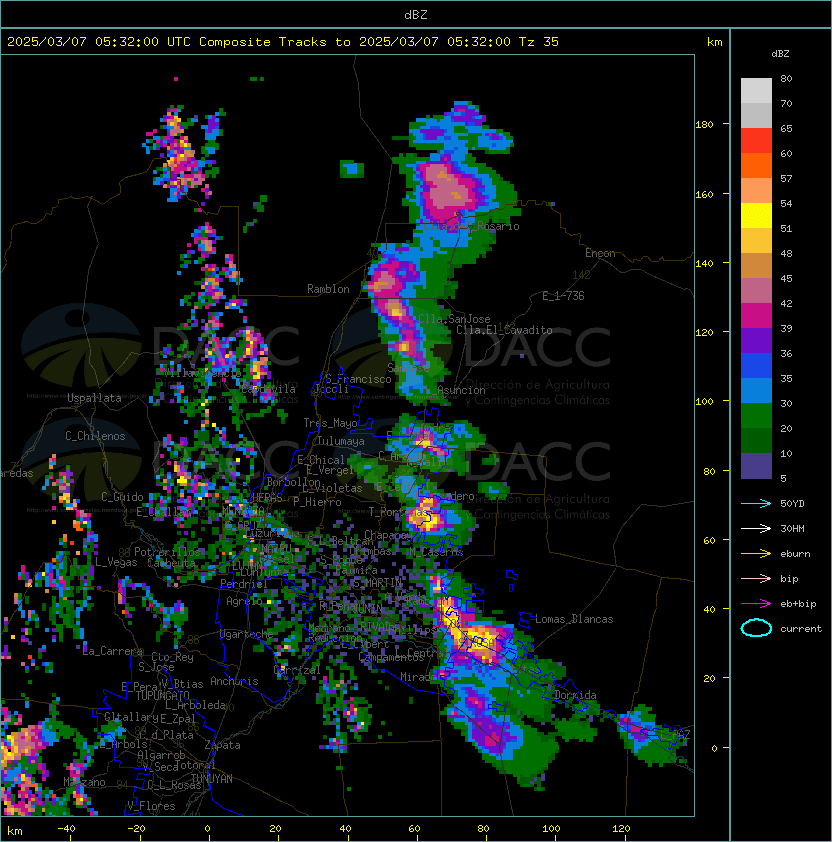The width and height of the screenshot is (832, 842).
Task: Click the 'TUNUYAN' map label
Action: [x=212, y=779]
